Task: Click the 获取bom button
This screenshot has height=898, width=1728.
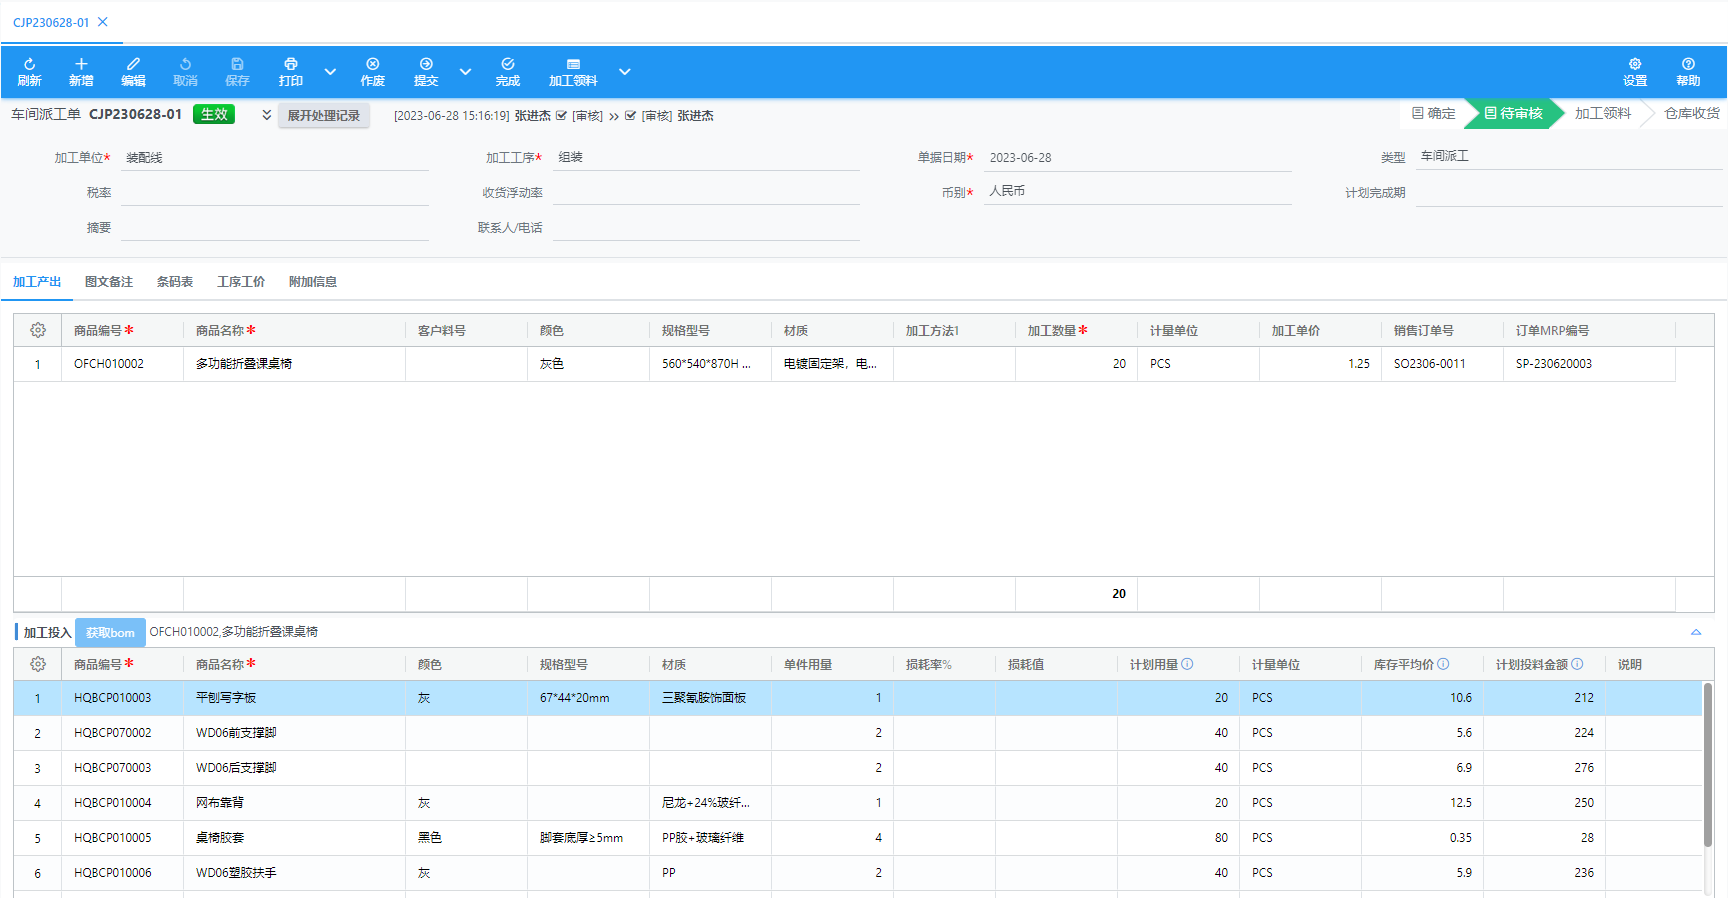Action: click(110, 632)
